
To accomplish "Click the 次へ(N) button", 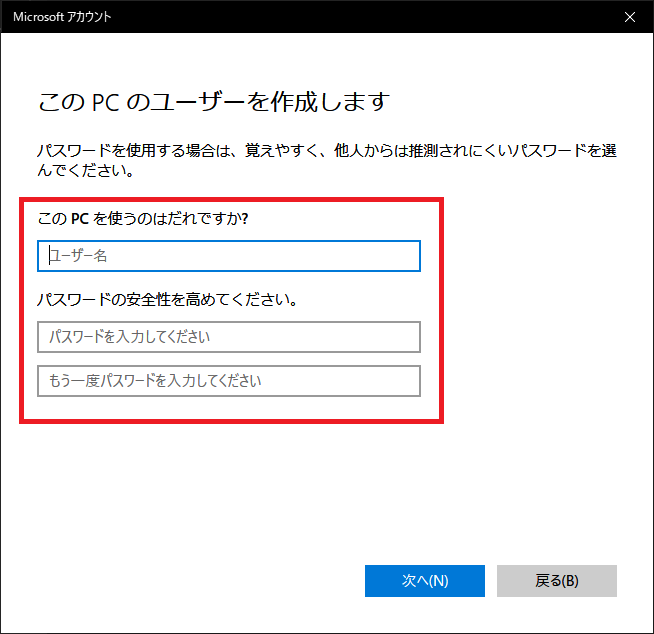I will click(x=425, y=581).
